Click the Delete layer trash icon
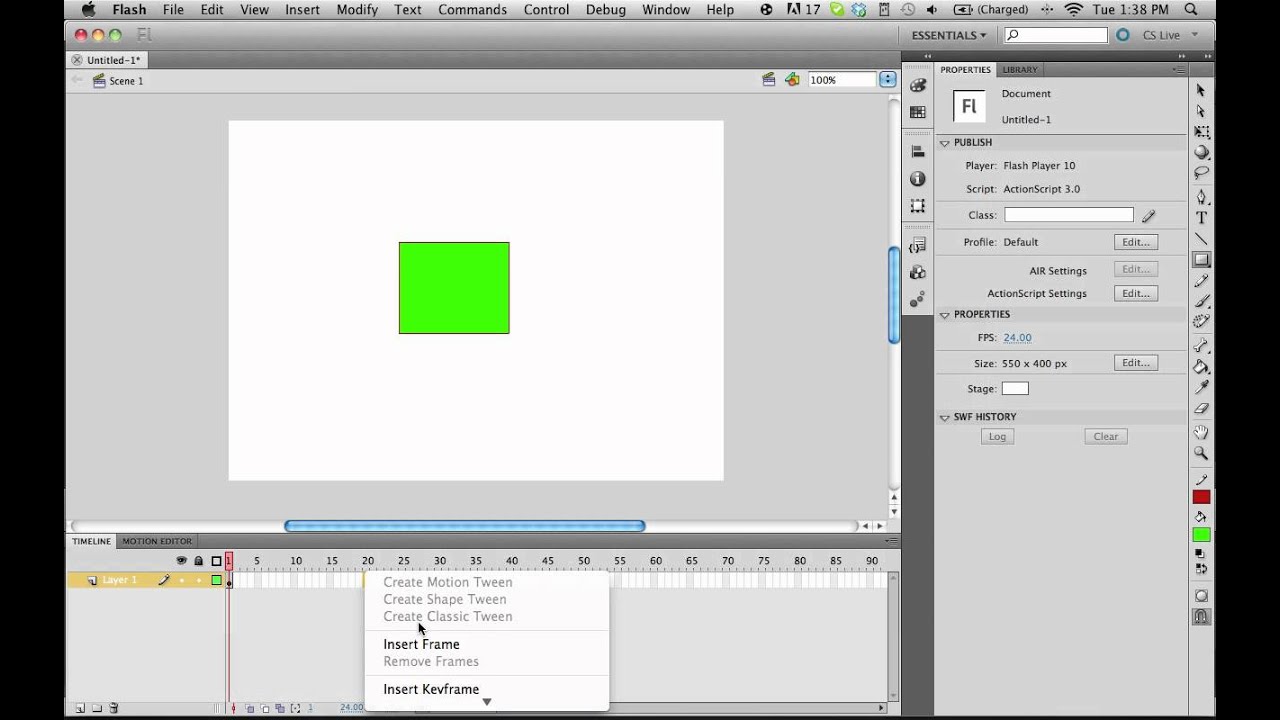This screenshot has height=720, width=1280. [114, 708]
